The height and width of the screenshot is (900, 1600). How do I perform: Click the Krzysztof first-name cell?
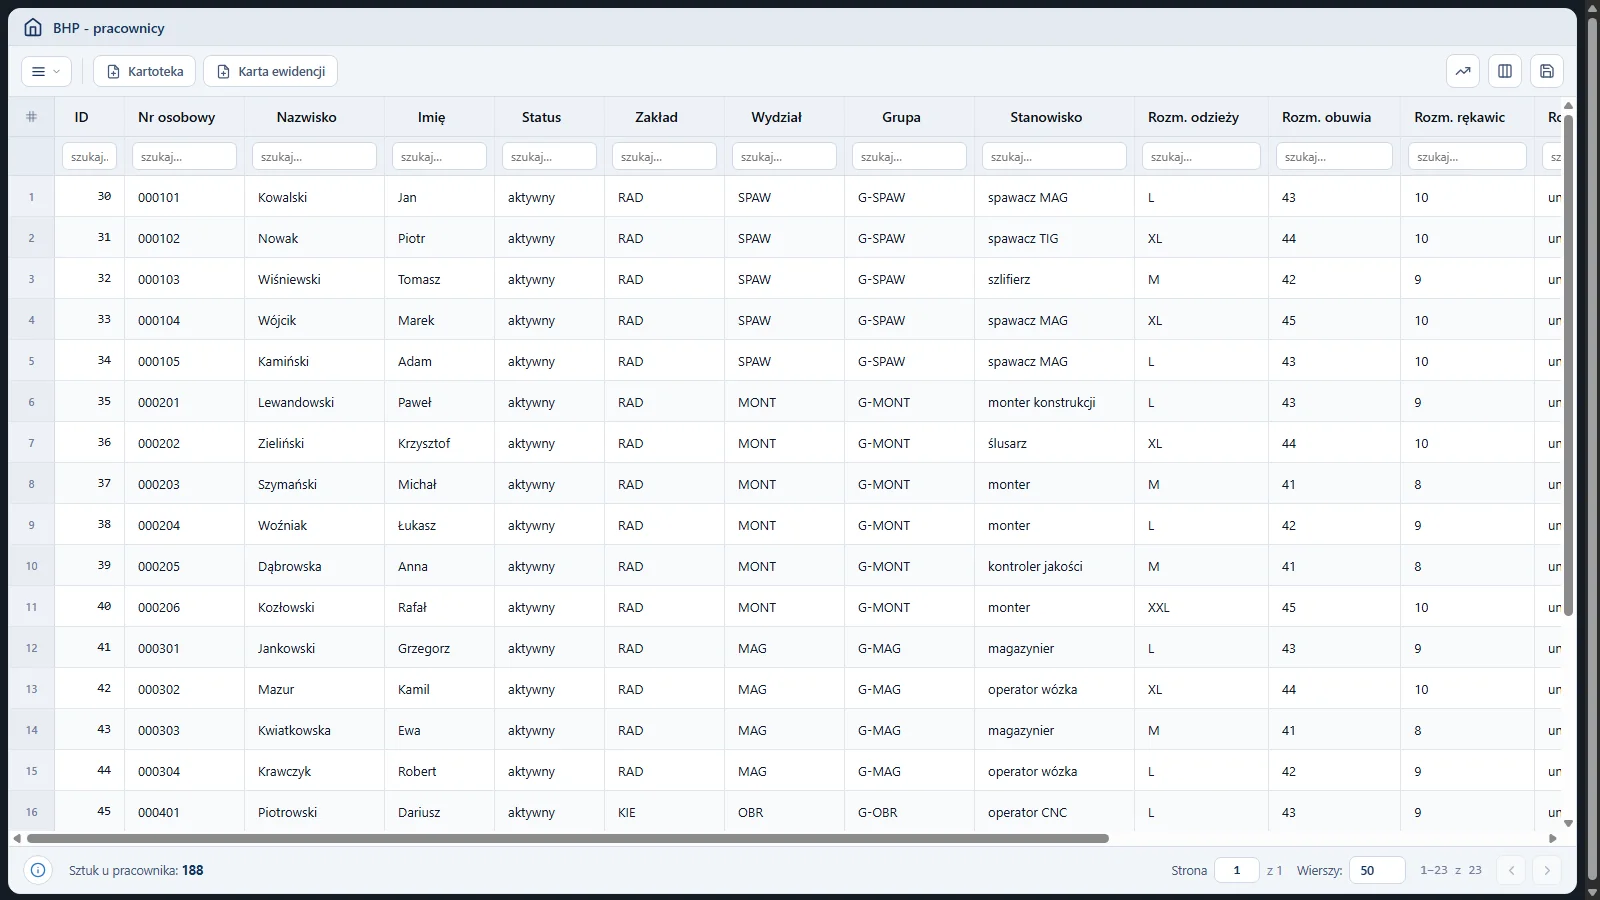pos(440,443)
